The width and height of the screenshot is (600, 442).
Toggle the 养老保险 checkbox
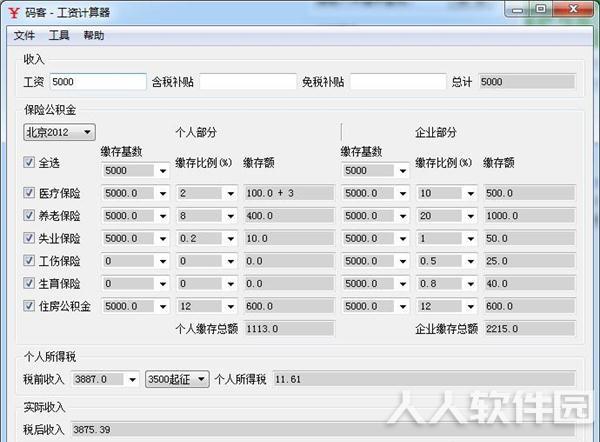pyautogui.click(x=29, y=215)
